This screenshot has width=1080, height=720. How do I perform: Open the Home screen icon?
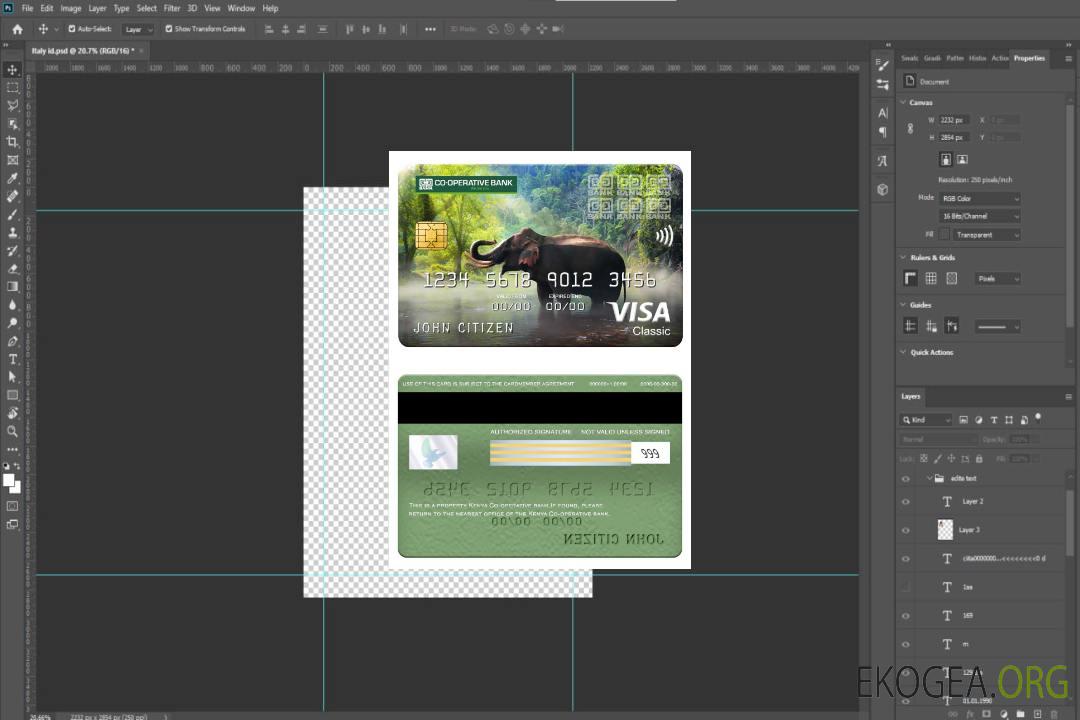point(17,29)
